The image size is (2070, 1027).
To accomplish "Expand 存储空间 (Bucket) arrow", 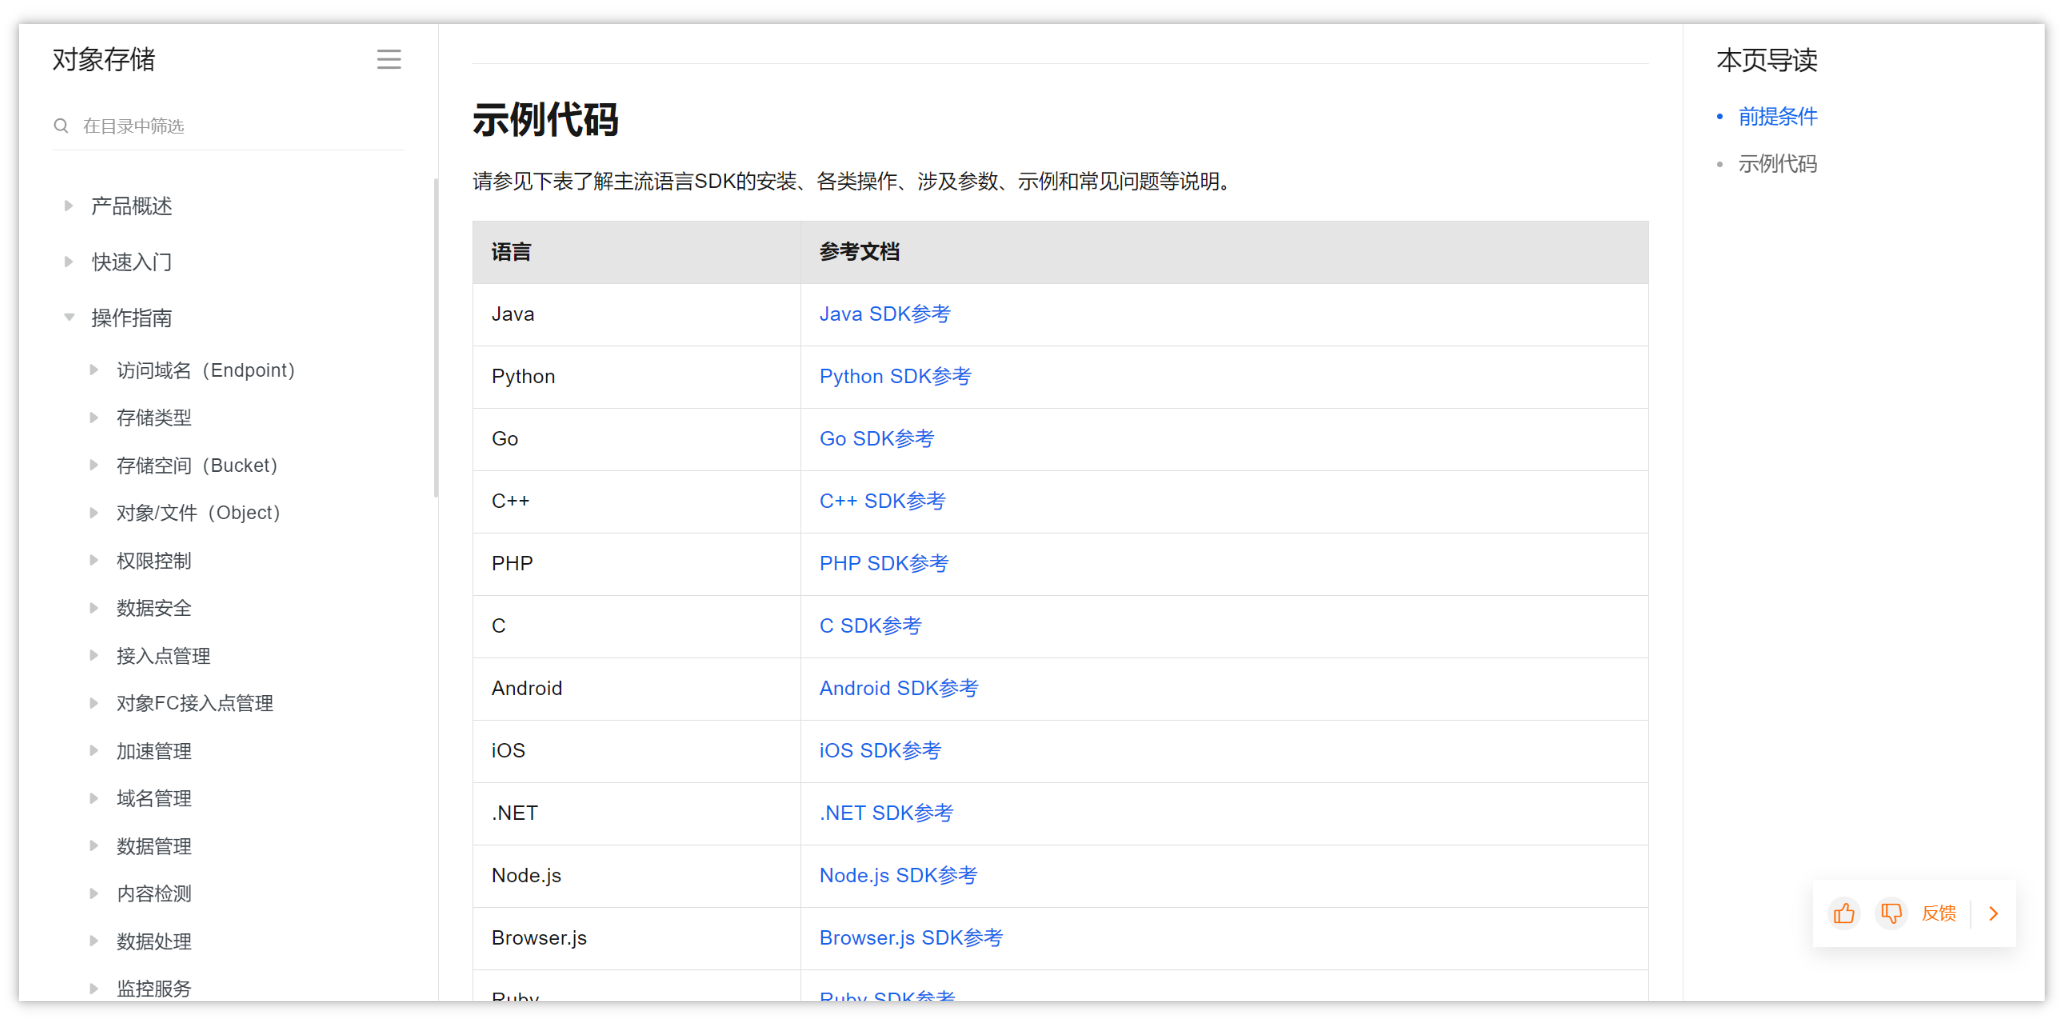I will pyautogui.click(x=94, y=465).
